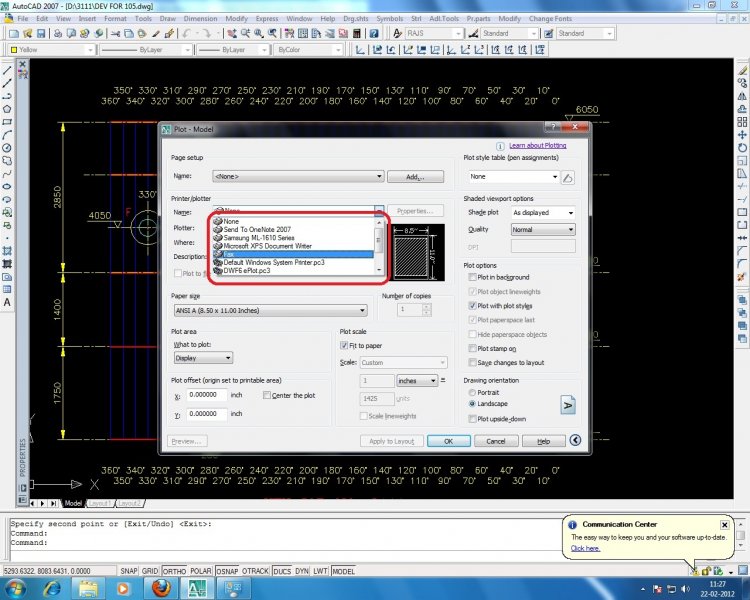Click the Copy icon in toolbar
Screen dimensions: 750x600
129,33
